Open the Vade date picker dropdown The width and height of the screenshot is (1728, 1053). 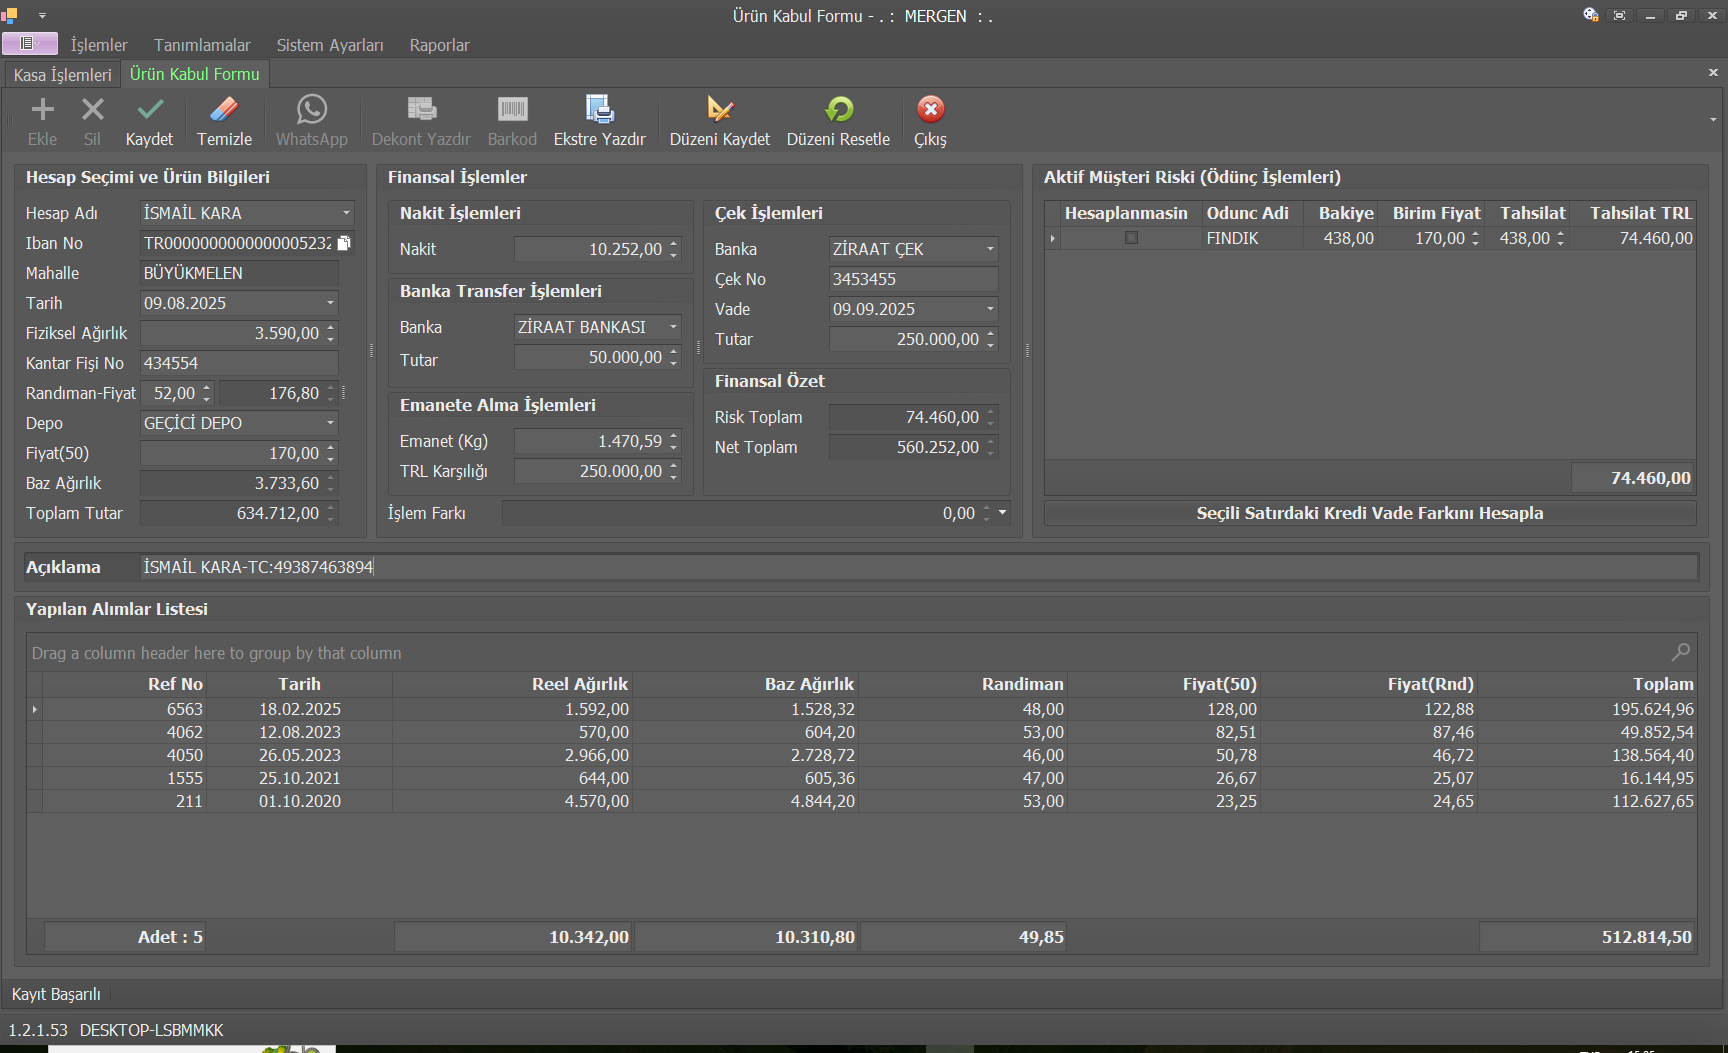click(x=990, y=309)
